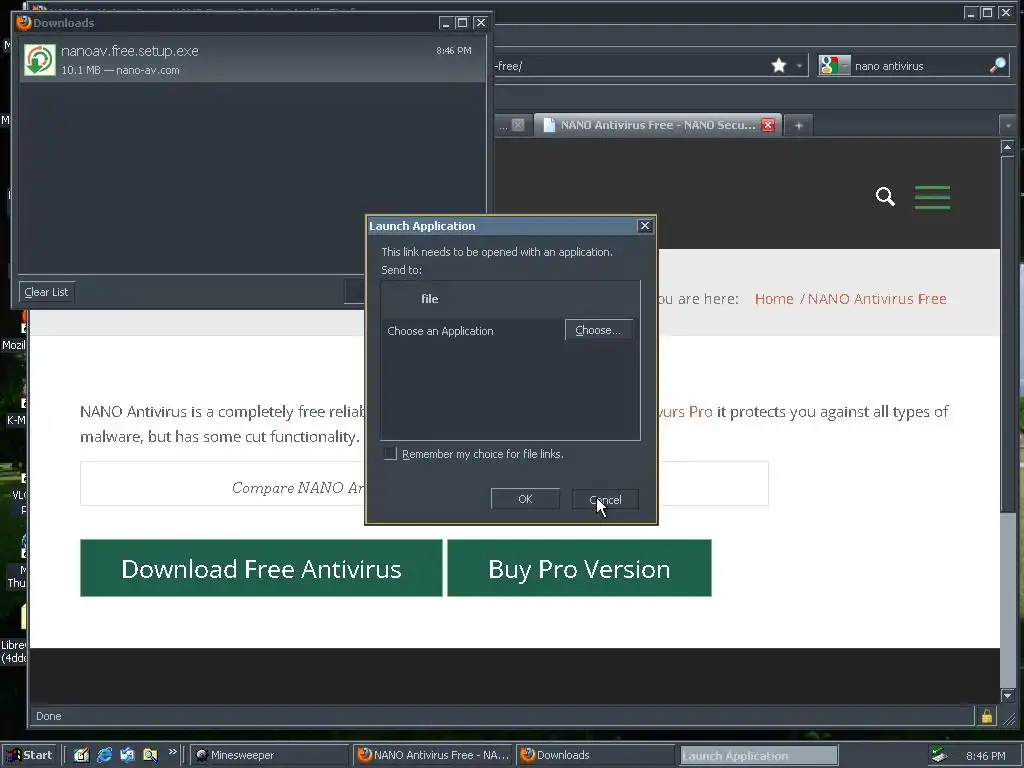Viewport: 1024px width, 768px height.
Task: Maximize the Downloads window
Action: point(462,23)
